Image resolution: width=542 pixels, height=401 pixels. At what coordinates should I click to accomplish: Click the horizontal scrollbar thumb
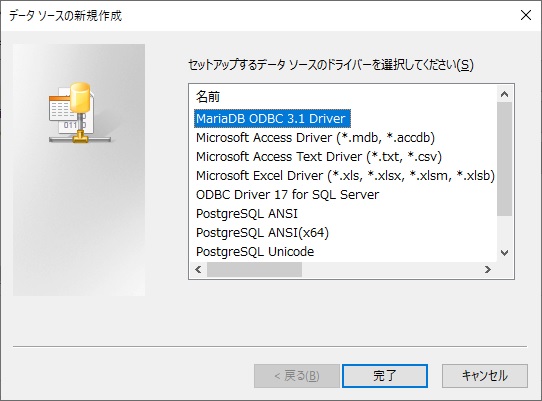pos(254,269)
